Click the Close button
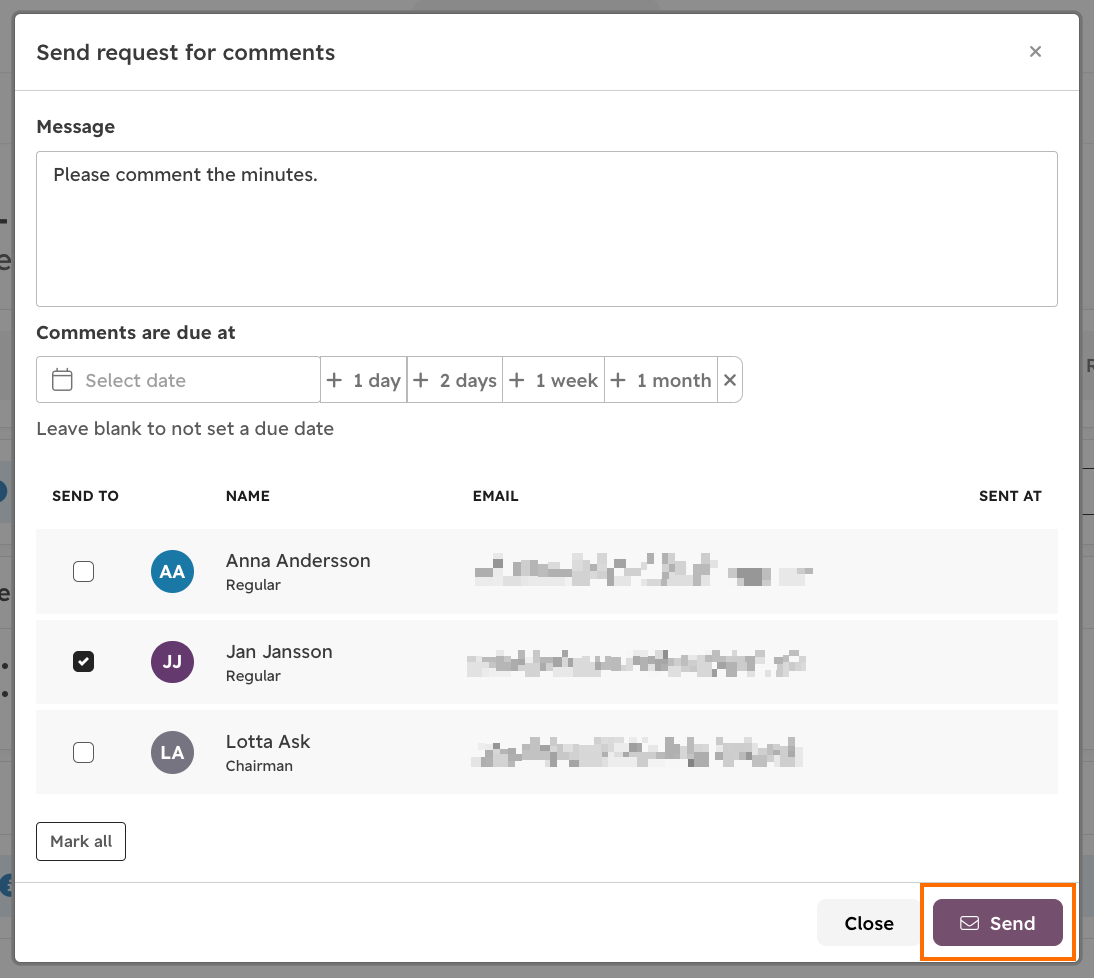This screenshot has height=978, width=1094. coord(869,923)
